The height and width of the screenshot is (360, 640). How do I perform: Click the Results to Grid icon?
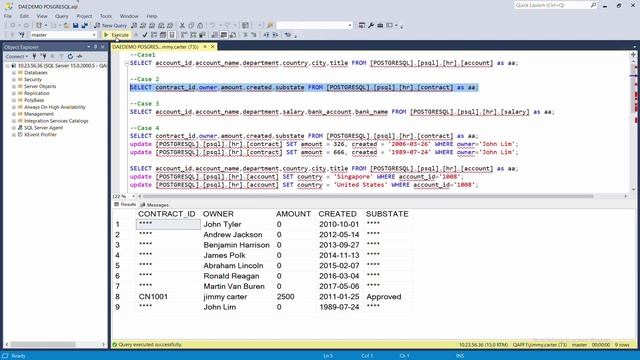(224, 35)
